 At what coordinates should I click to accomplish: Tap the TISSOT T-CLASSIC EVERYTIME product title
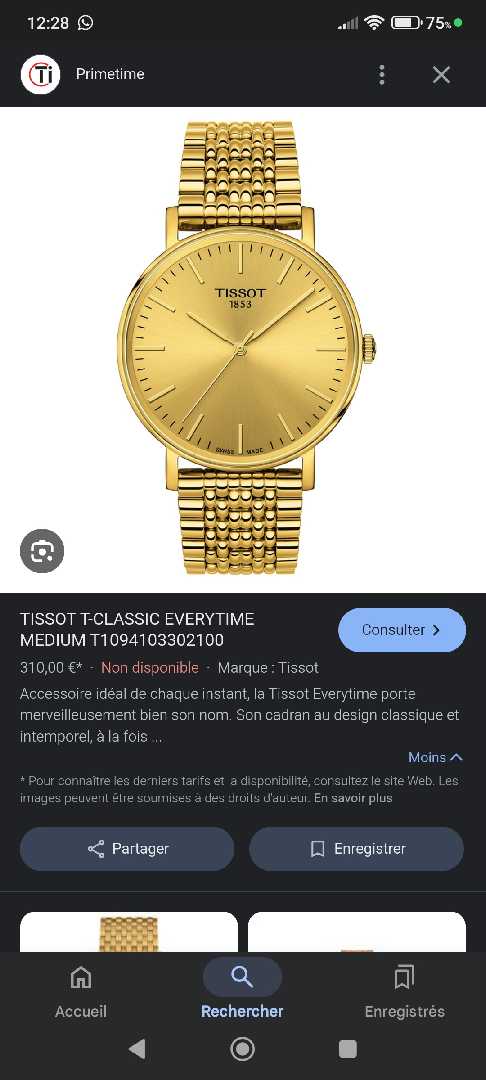tap(137, 630)
